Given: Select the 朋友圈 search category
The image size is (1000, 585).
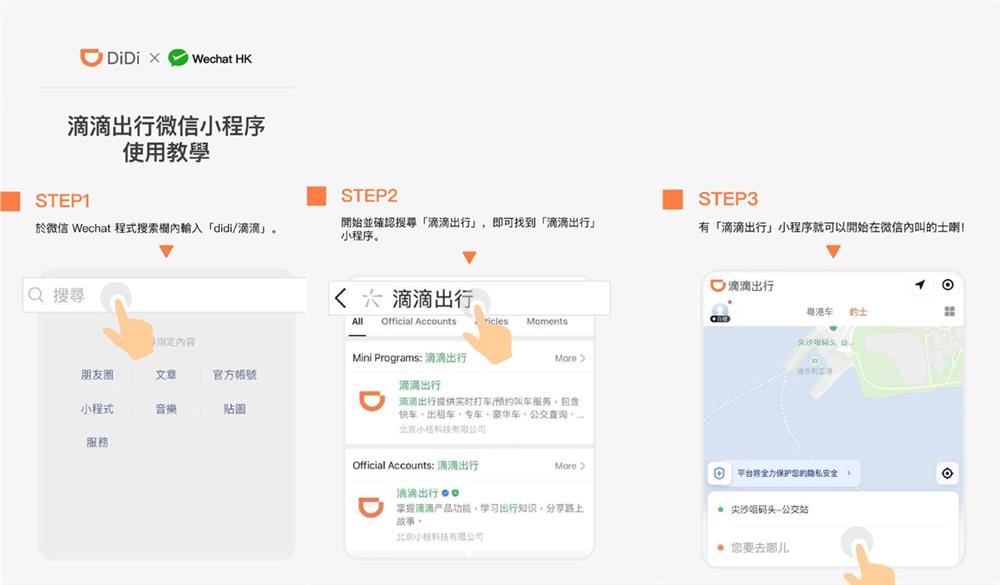Looking at the screenshot, I should point(97,374).
